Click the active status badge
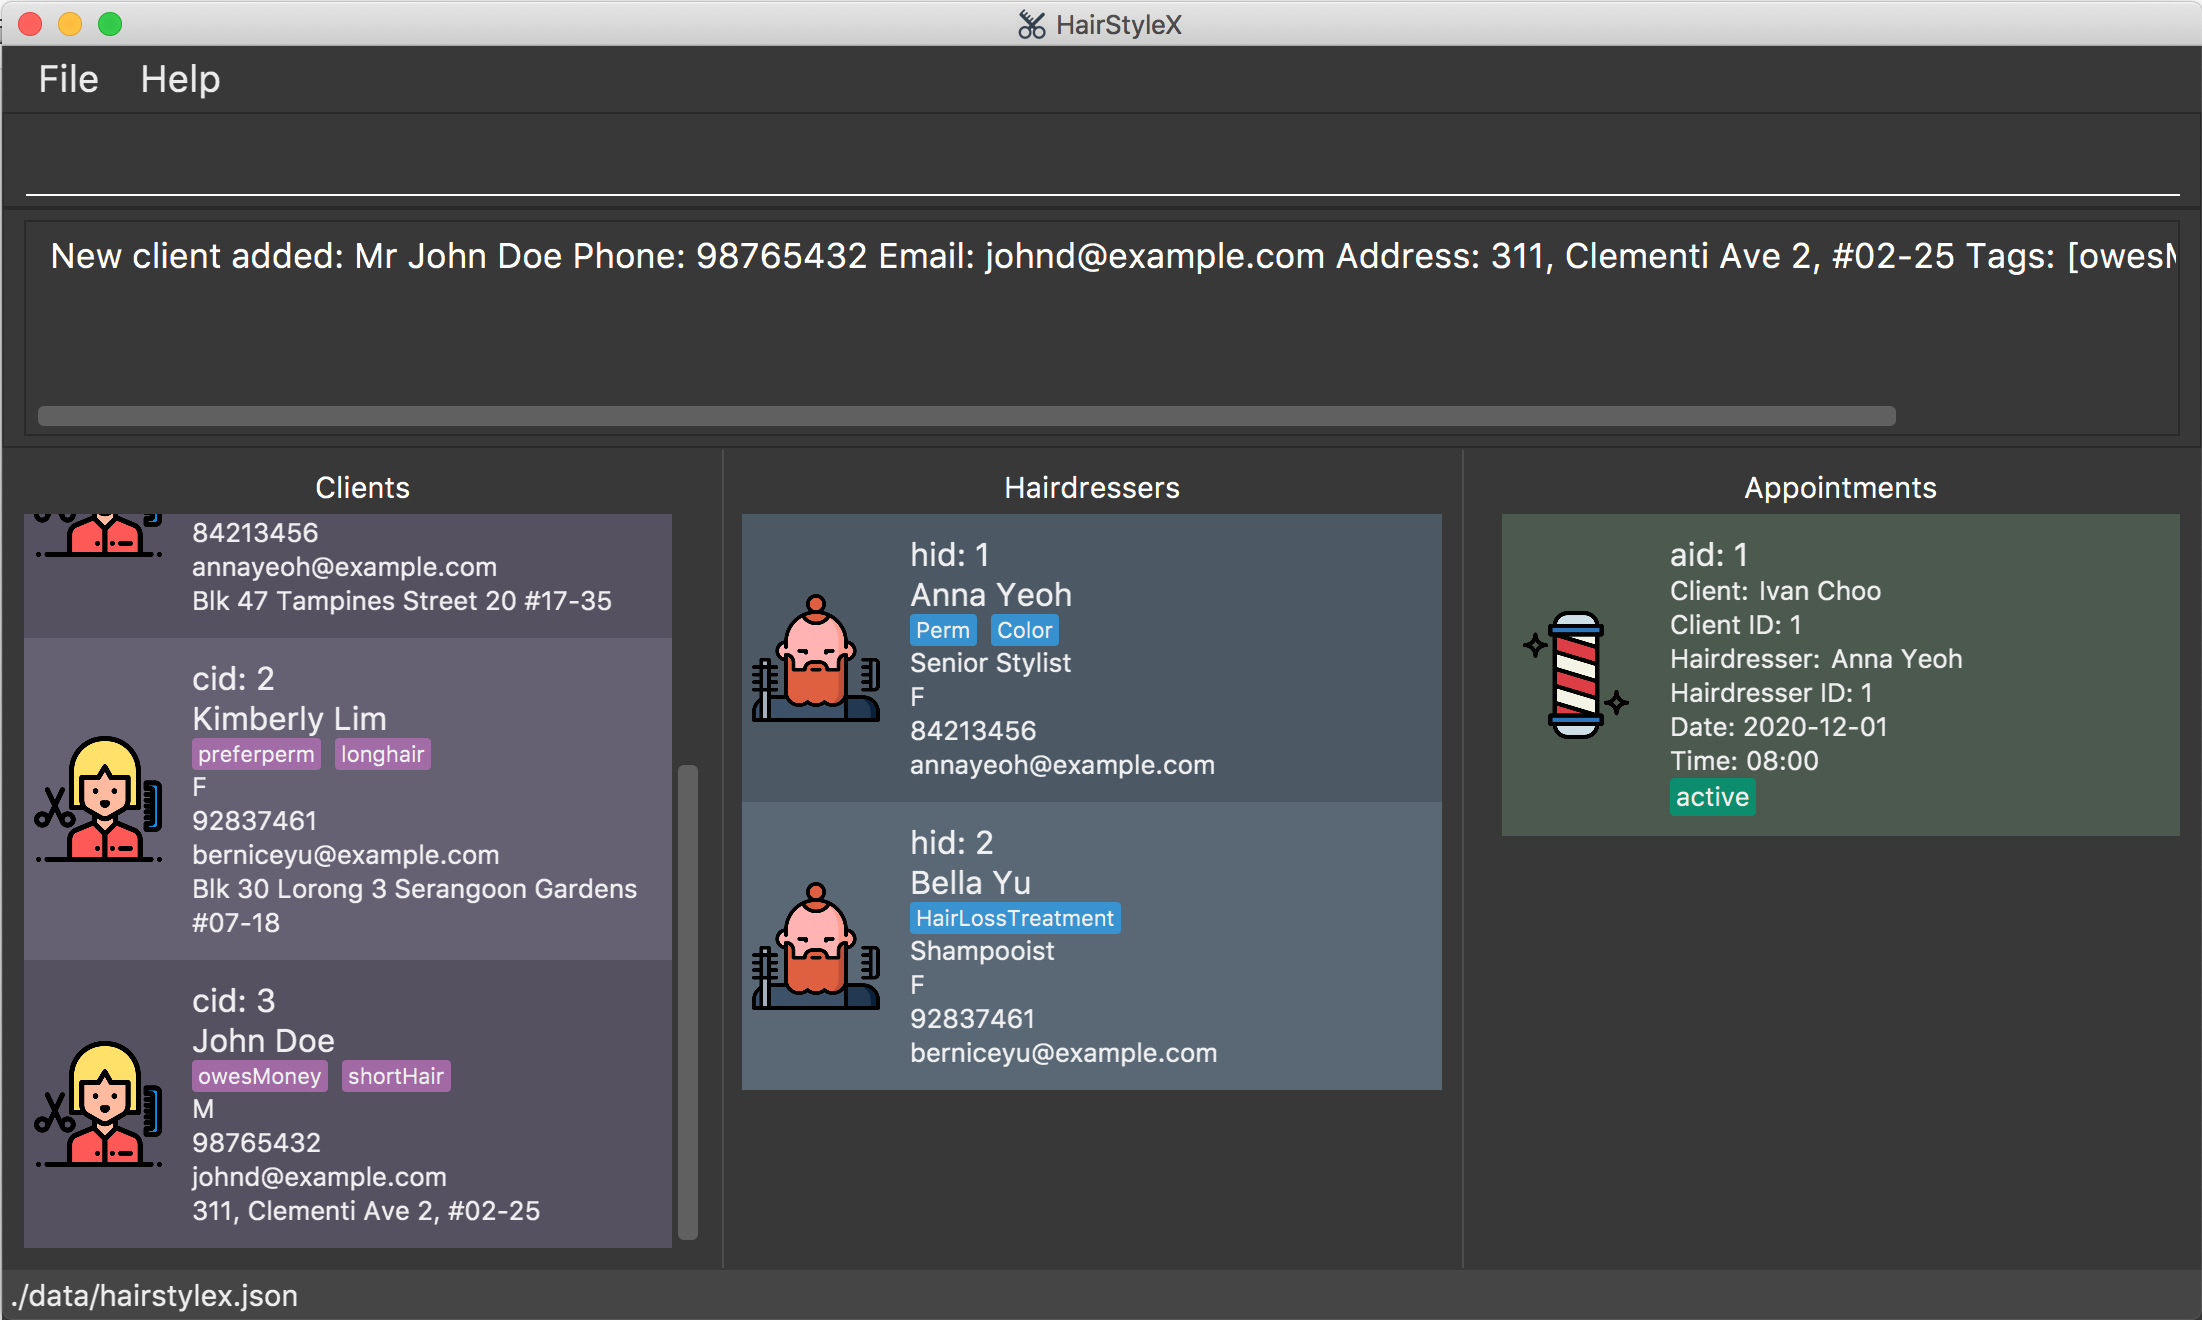The height and width of the screenshot is (1320, 2202). pyautogui.click(x=1712, y=797)
